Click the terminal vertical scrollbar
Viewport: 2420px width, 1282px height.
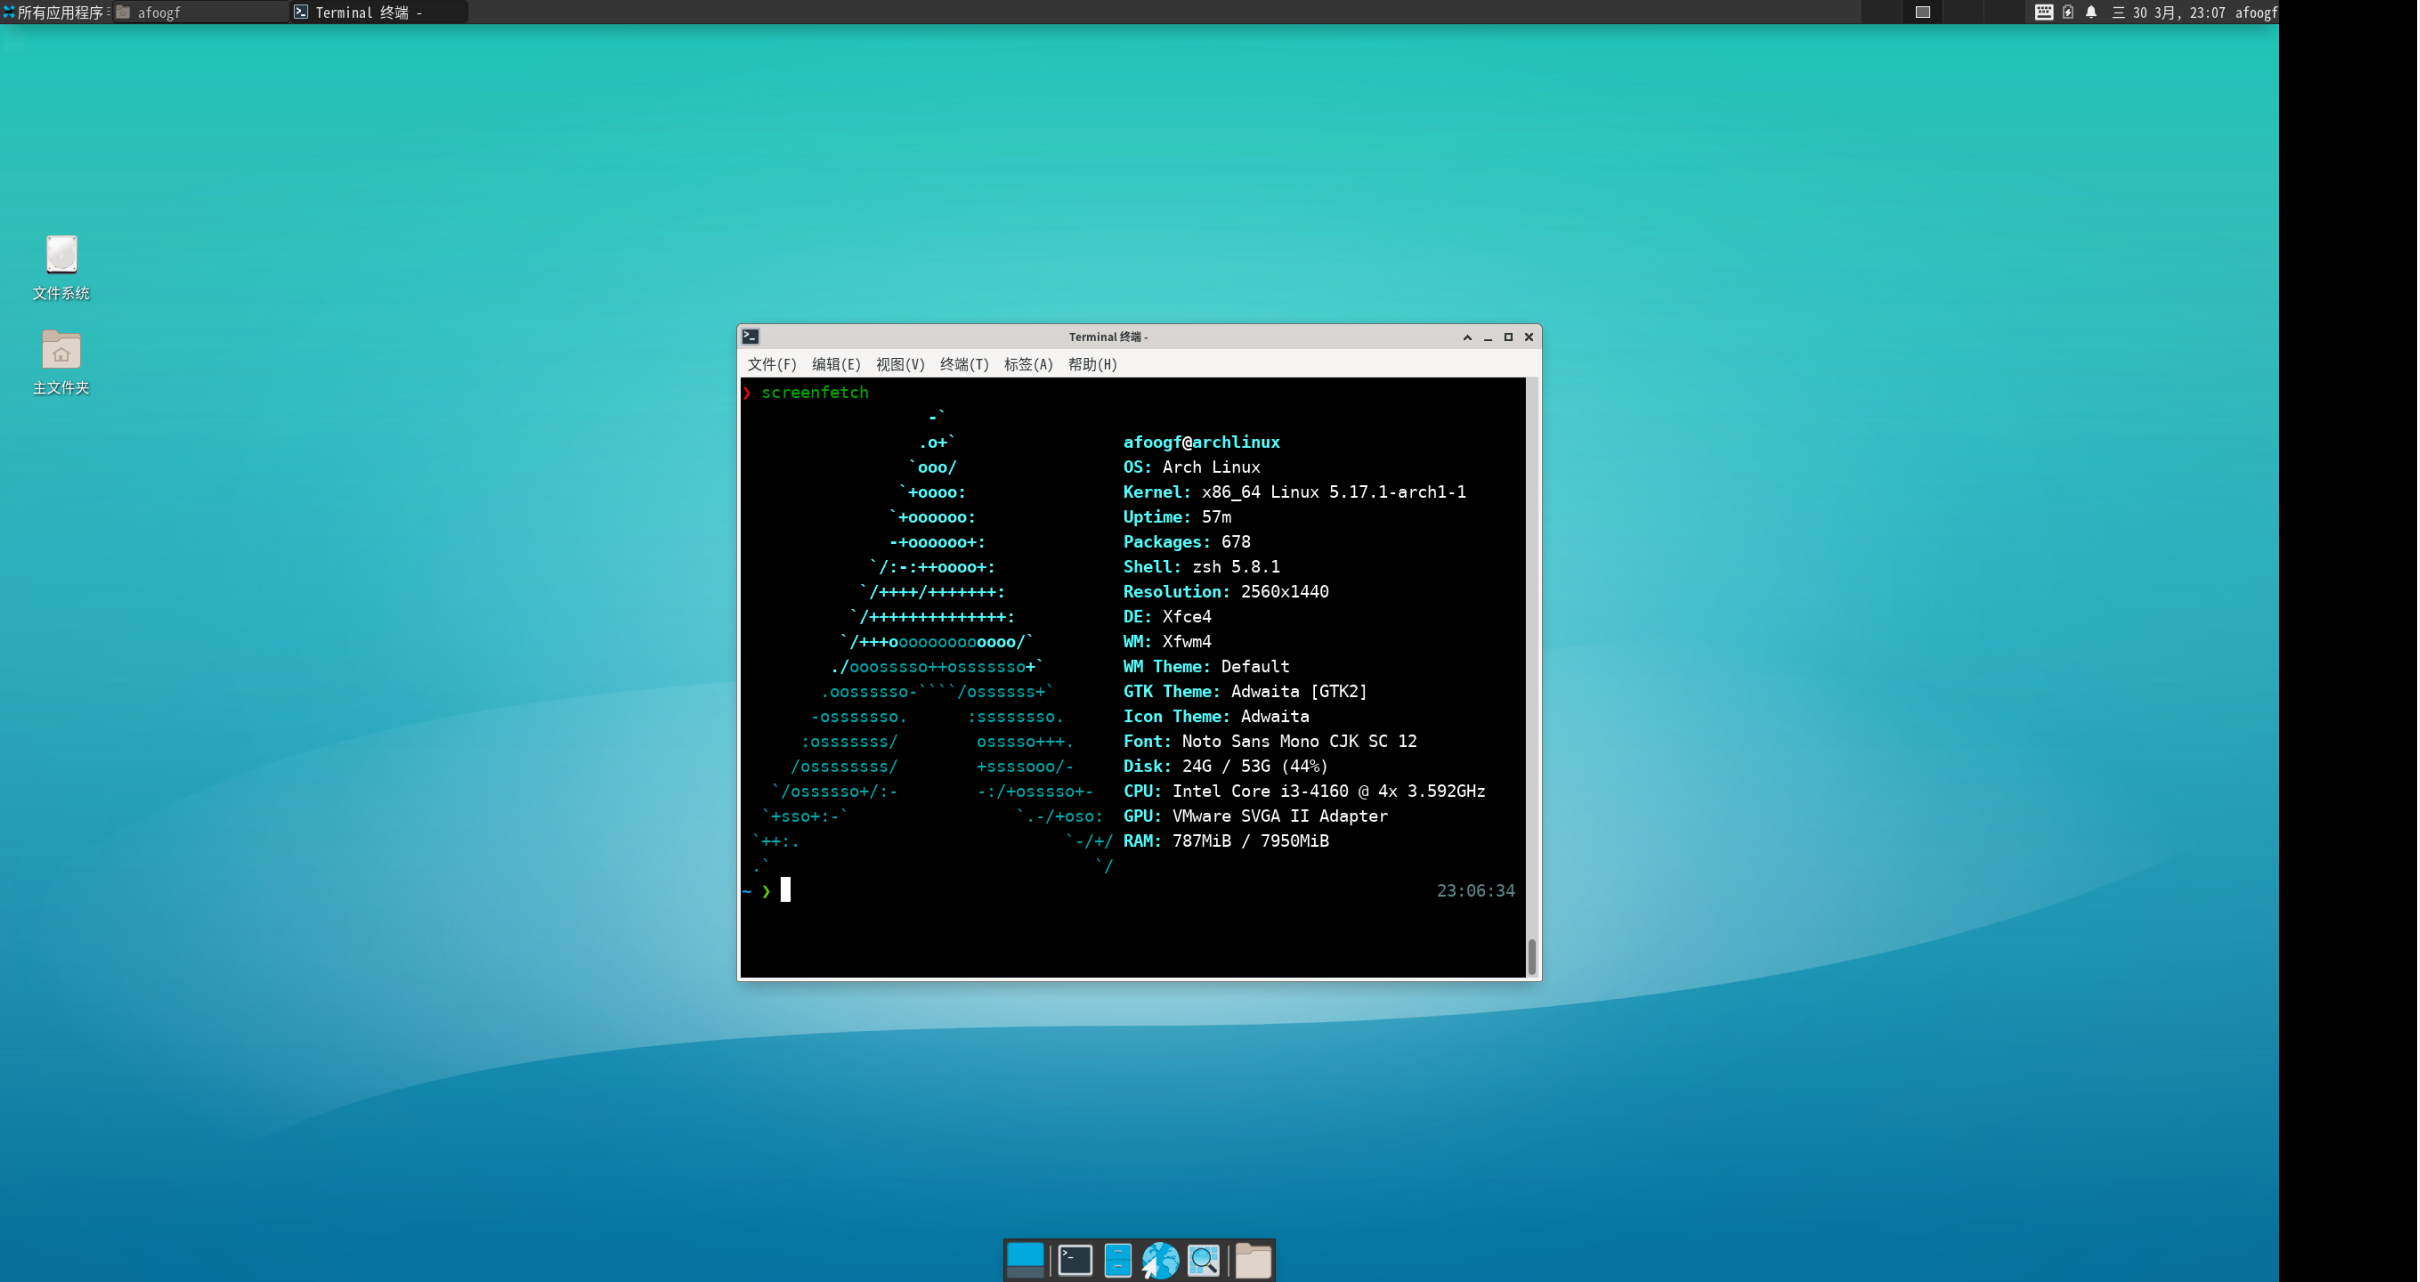(x=1532, y=955)
